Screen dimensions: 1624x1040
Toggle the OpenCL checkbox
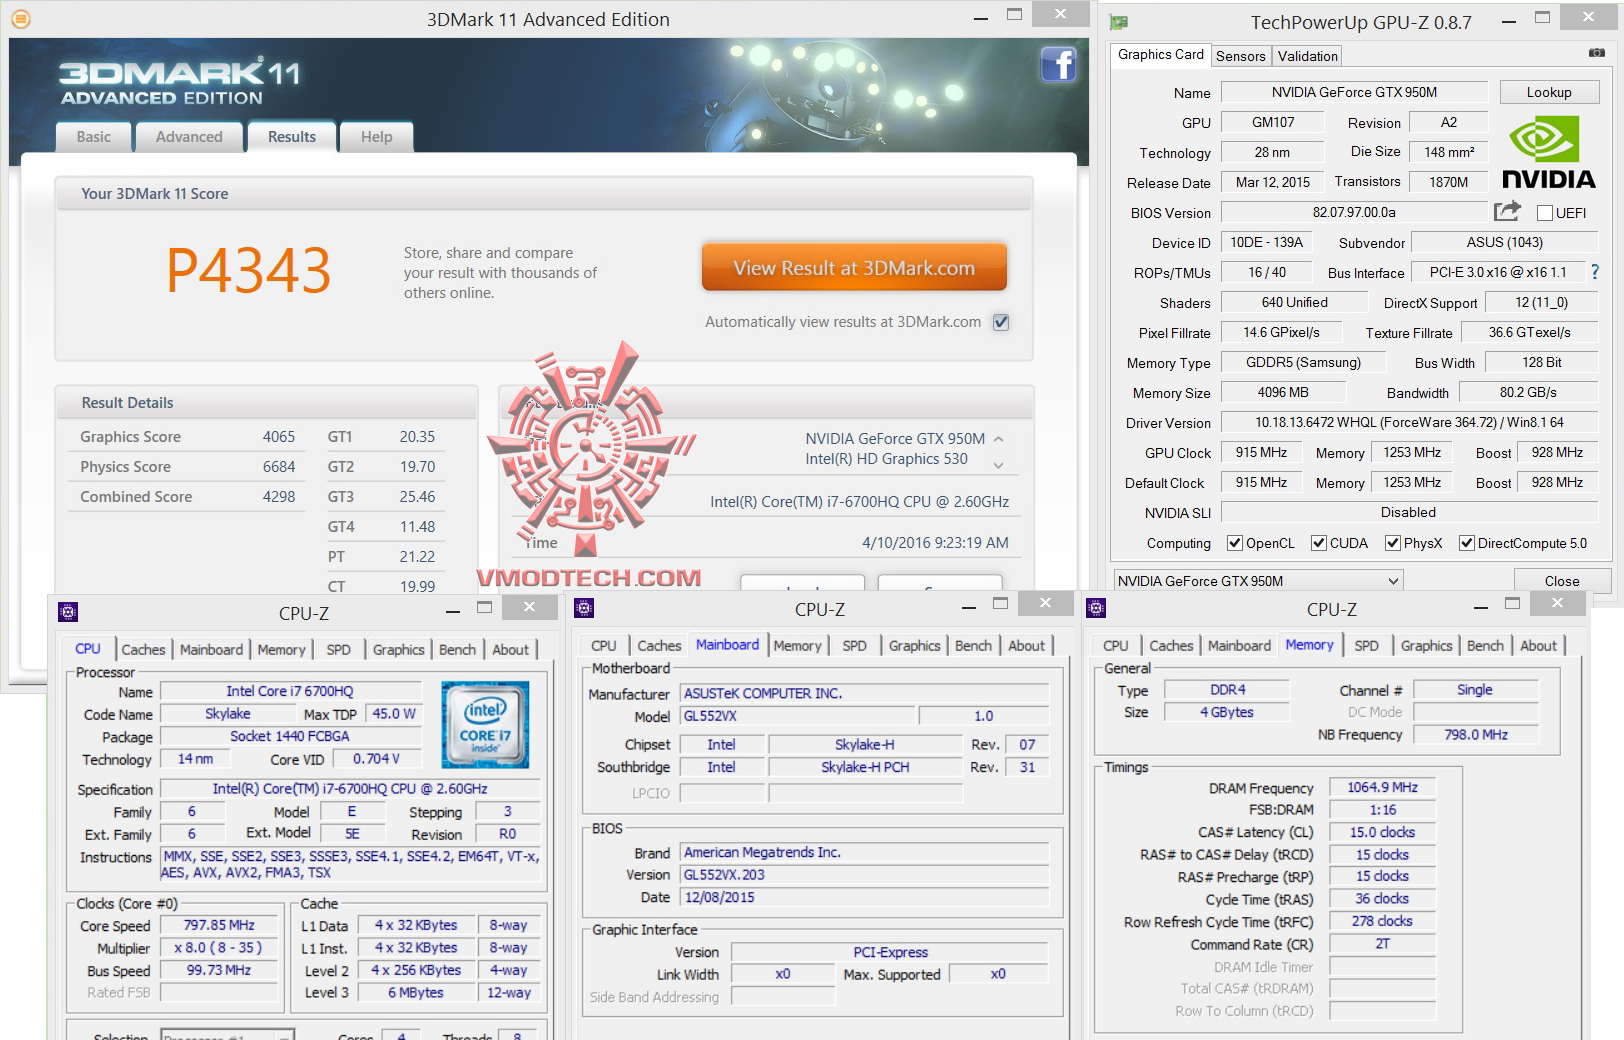coord(1235,543)
